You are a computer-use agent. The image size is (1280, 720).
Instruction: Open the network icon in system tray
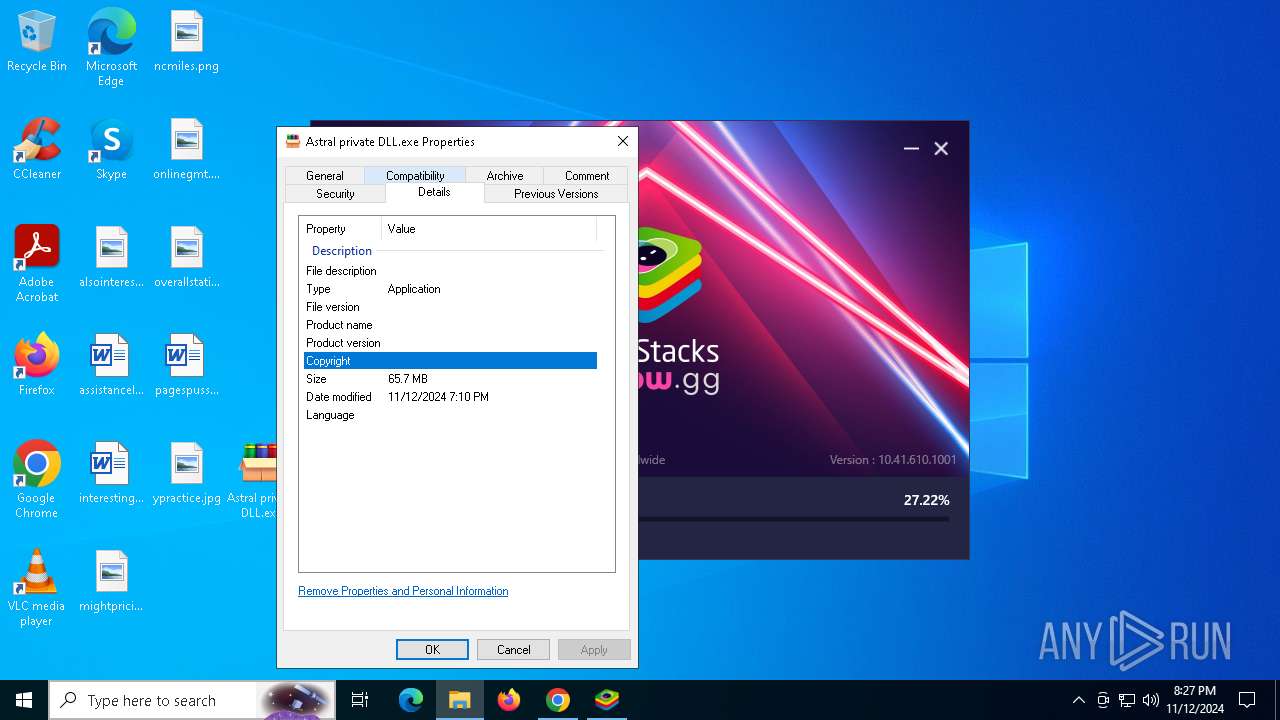pyautogui.click(x=1127, y=700)
